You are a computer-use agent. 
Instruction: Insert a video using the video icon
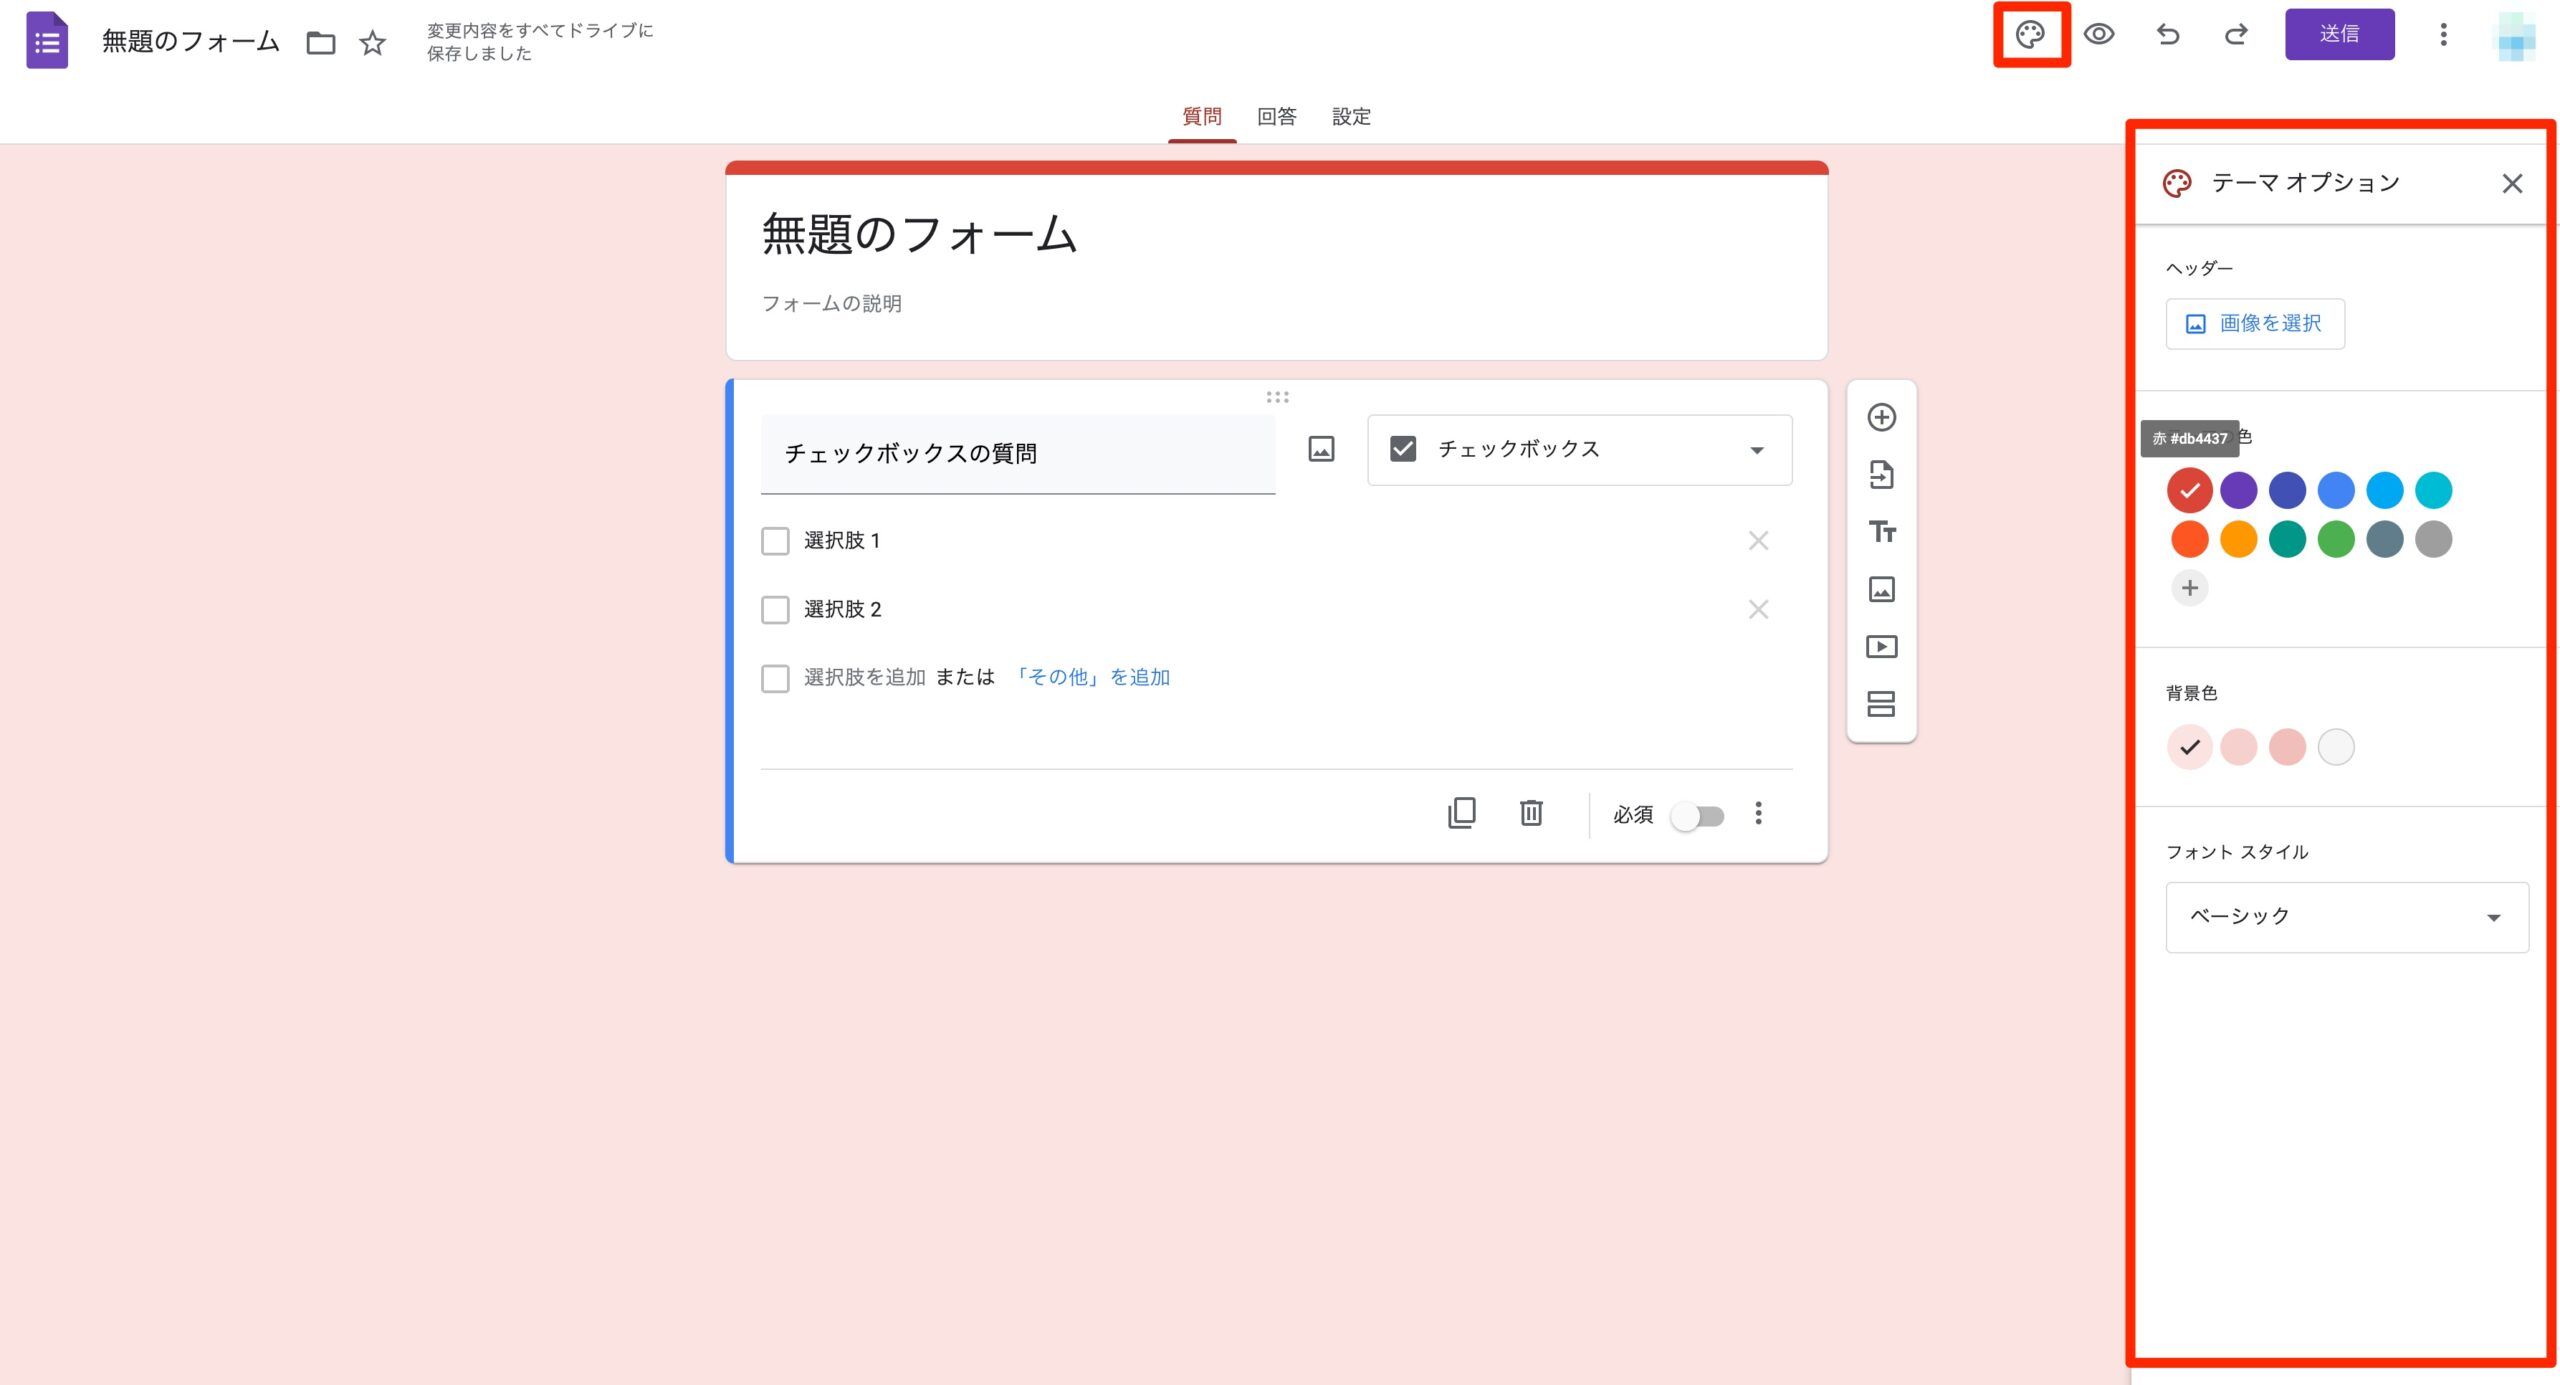pyautogui.click(x=1881, y=647)
